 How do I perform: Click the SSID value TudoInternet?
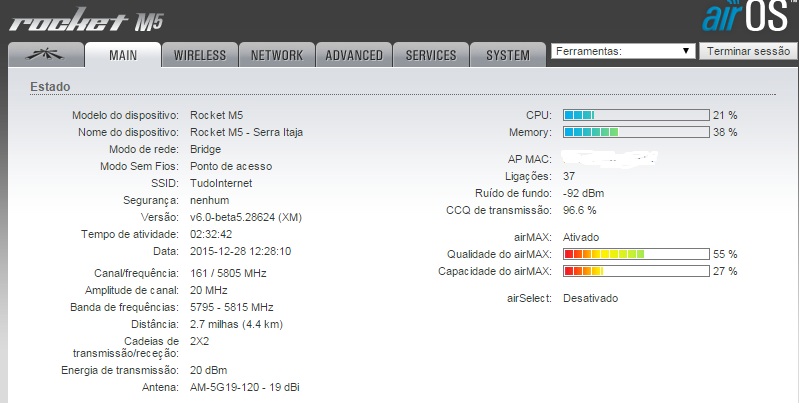click(x=221, y=183)
